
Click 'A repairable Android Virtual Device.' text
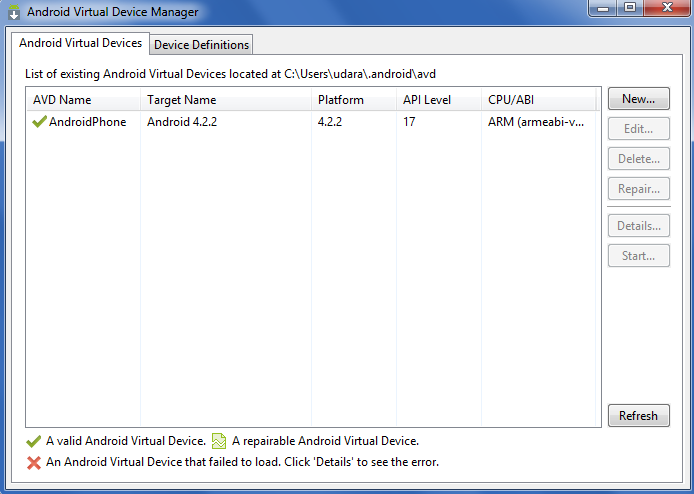tap(325, 441)
